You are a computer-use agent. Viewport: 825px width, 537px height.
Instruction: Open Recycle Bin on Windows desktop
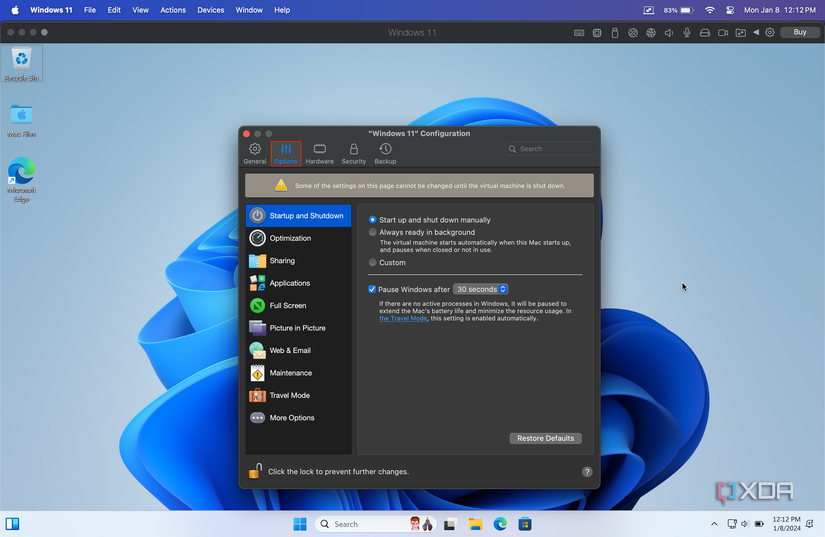[22, 64]
